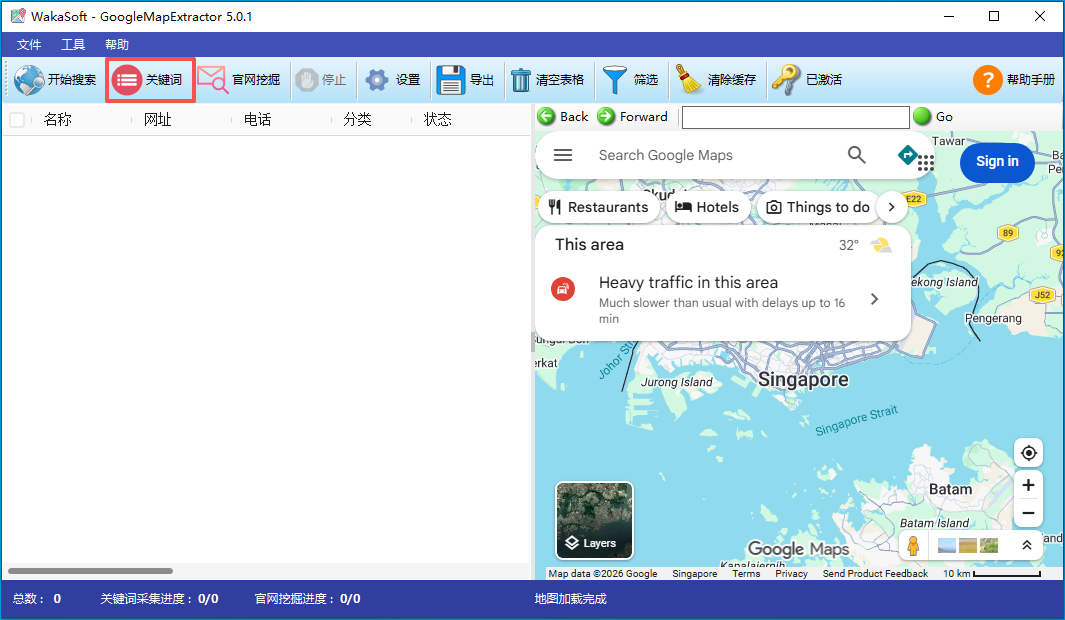Select the Things to do chip
Viewport: 1065px width, 620px height.
[818, 207]
